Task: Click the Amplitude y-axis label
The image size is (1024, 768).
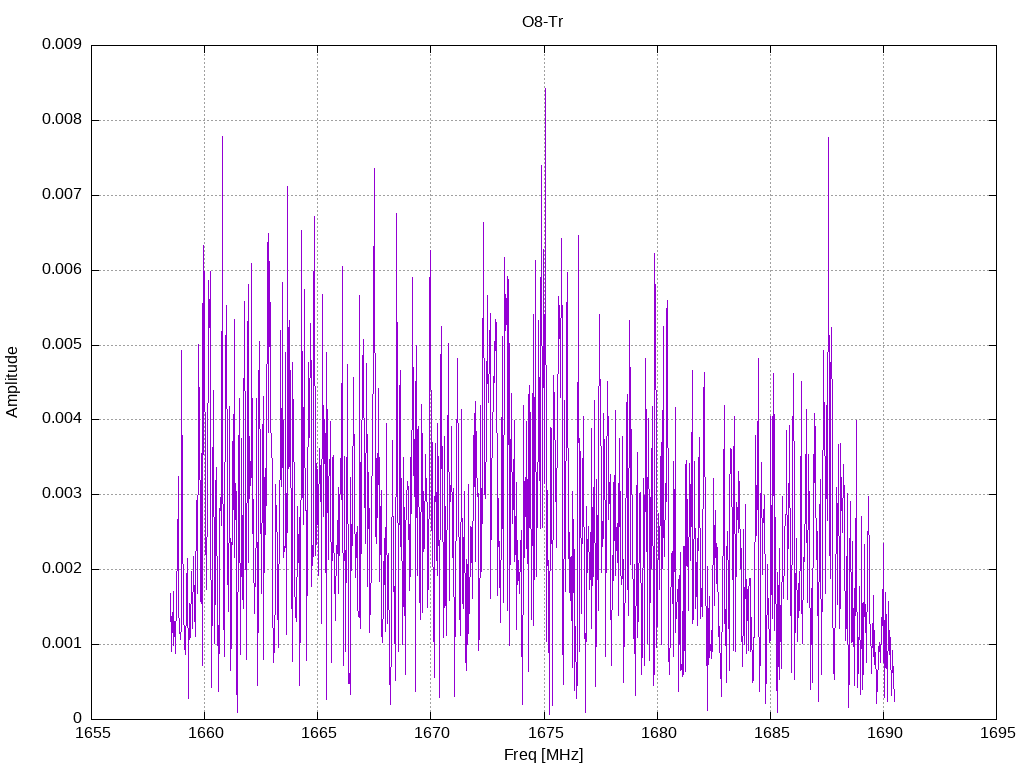Action: pyautogui.click(x=12, y=382)
